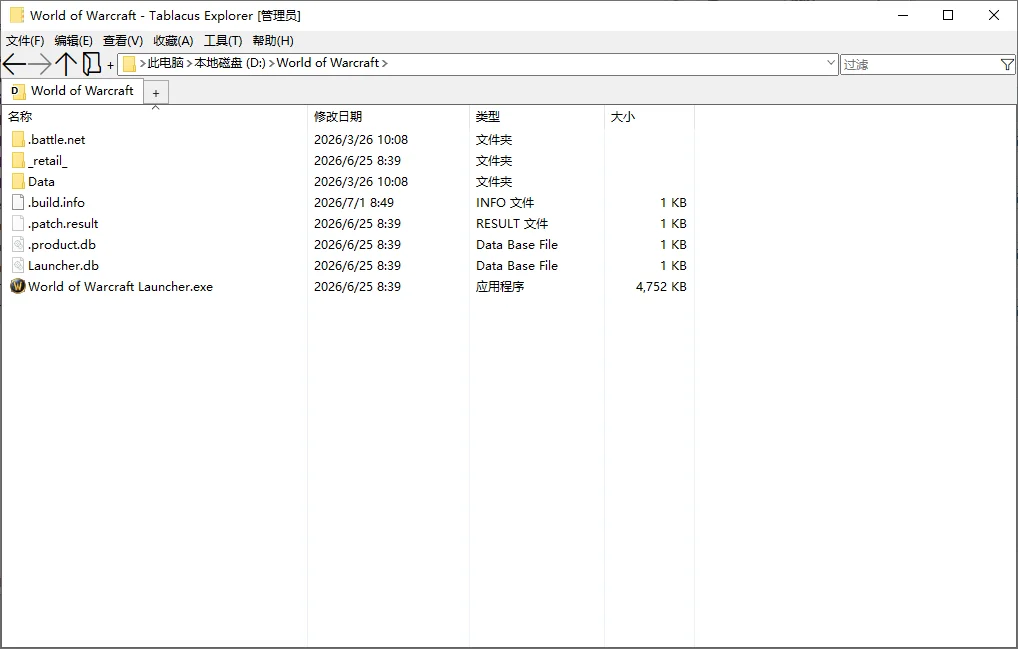The width and height of the screenshot is (1018, 649).
Task: Switch to the World of Warcraft tab
Action: (72, 91)
